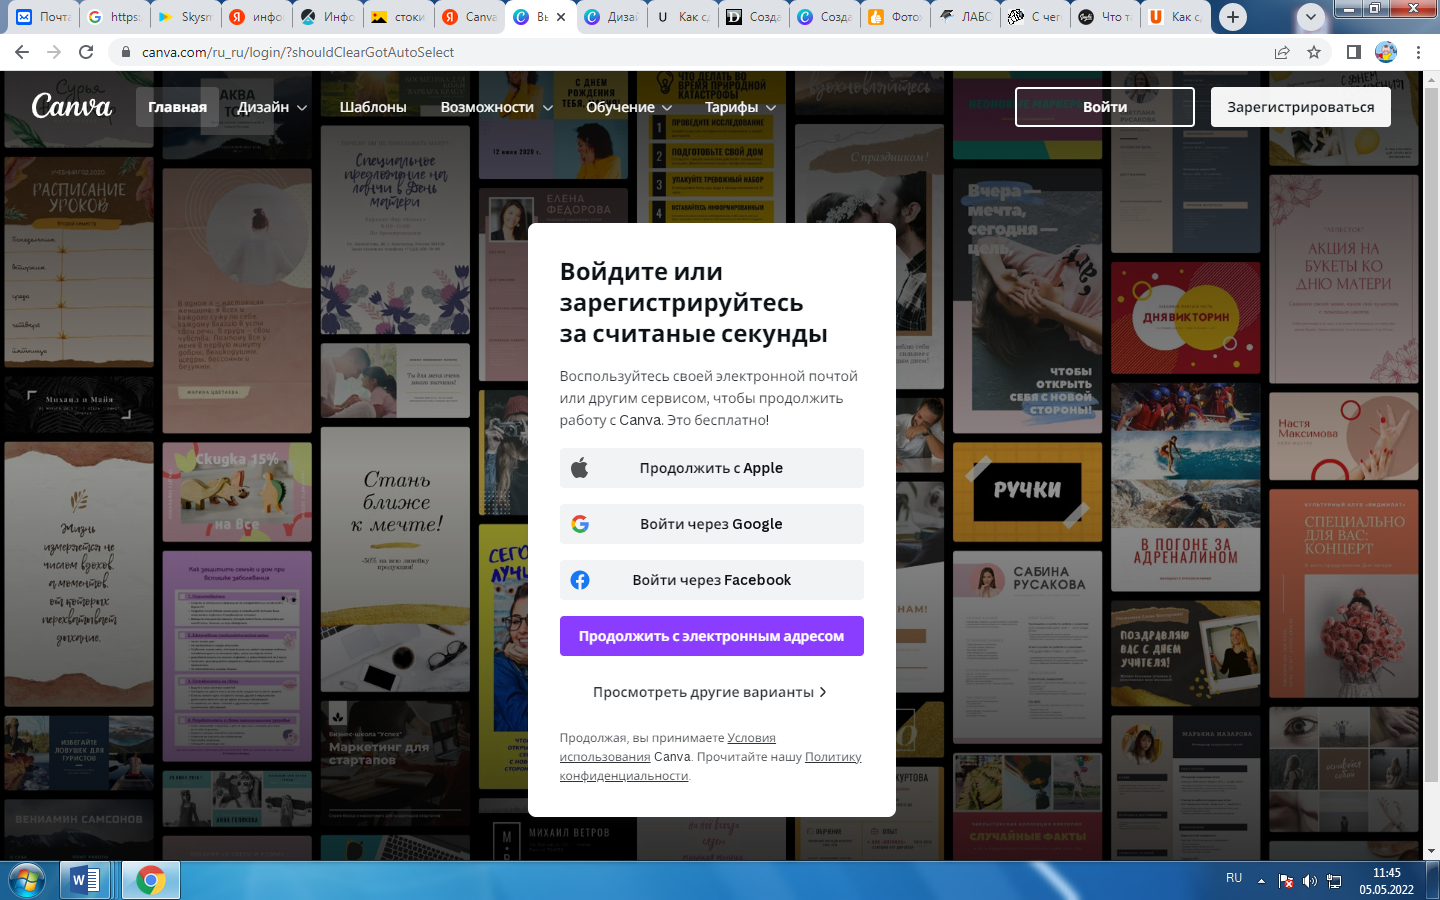Click the Зарегистрироваться button

[1301, 107]
